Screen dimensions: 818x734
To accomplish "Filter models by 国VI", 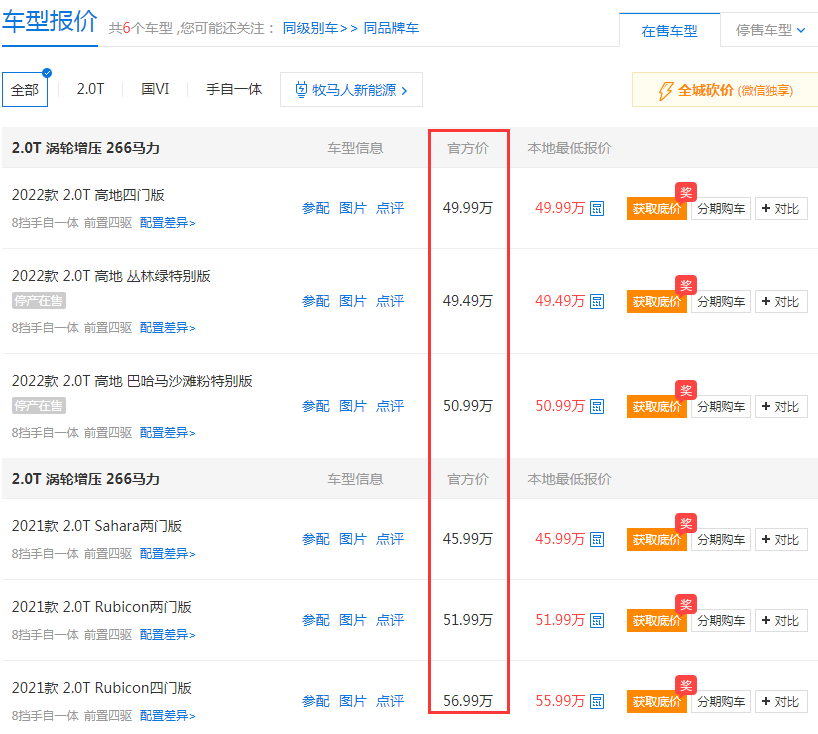I will (x=155, y=89).
